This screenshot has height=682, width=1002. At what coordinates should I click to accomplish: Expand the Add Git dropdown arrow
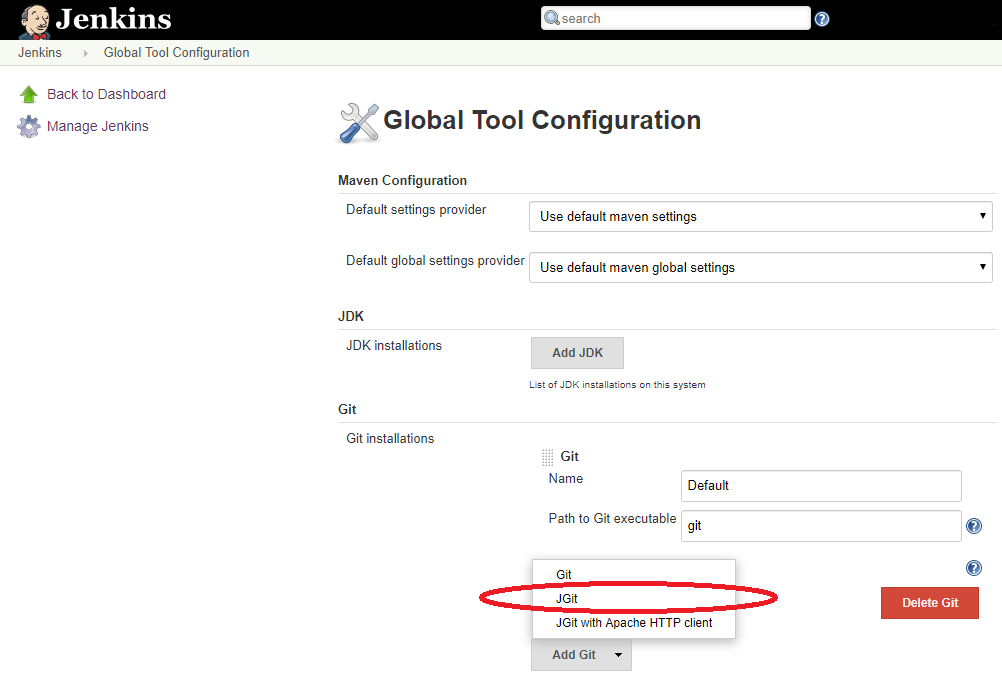618,655
